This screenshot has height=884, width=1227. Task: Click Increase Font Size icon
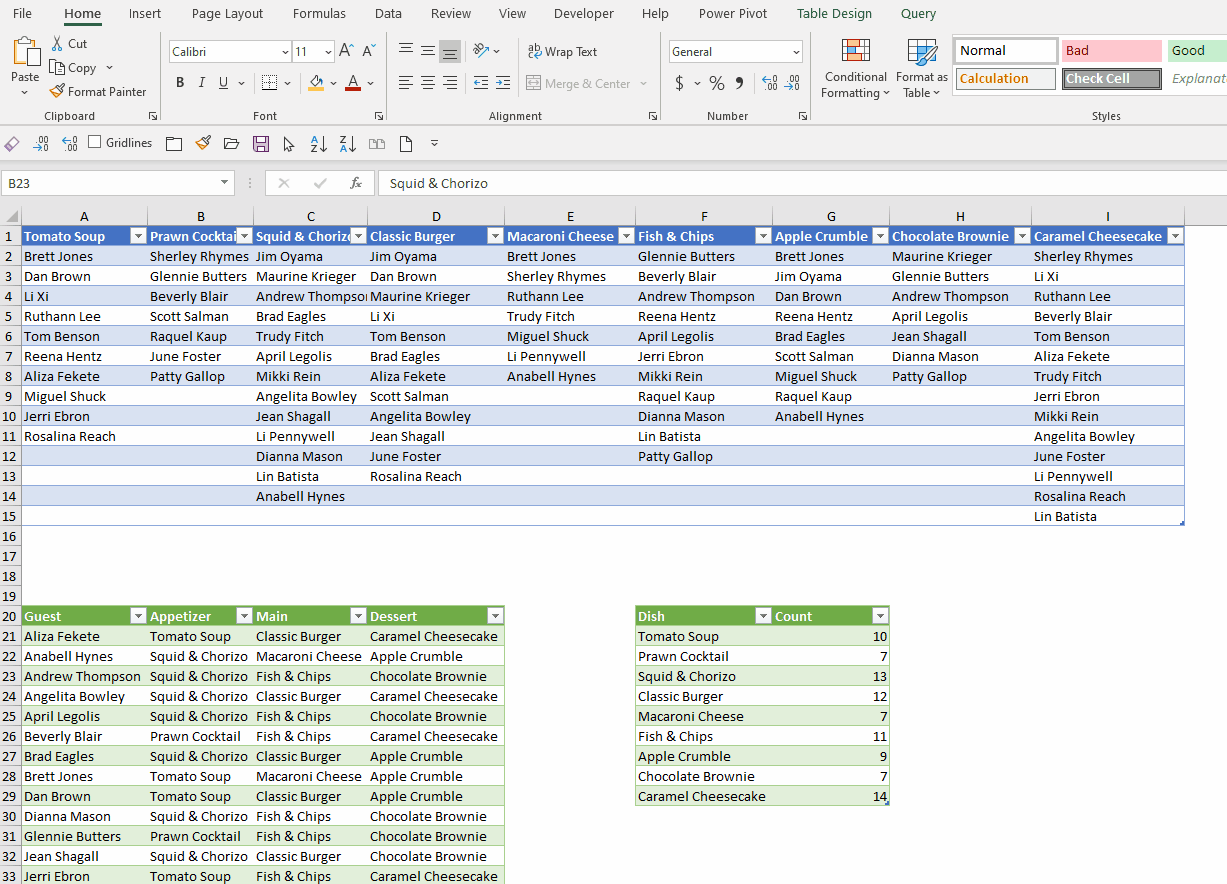click(346, 51)
